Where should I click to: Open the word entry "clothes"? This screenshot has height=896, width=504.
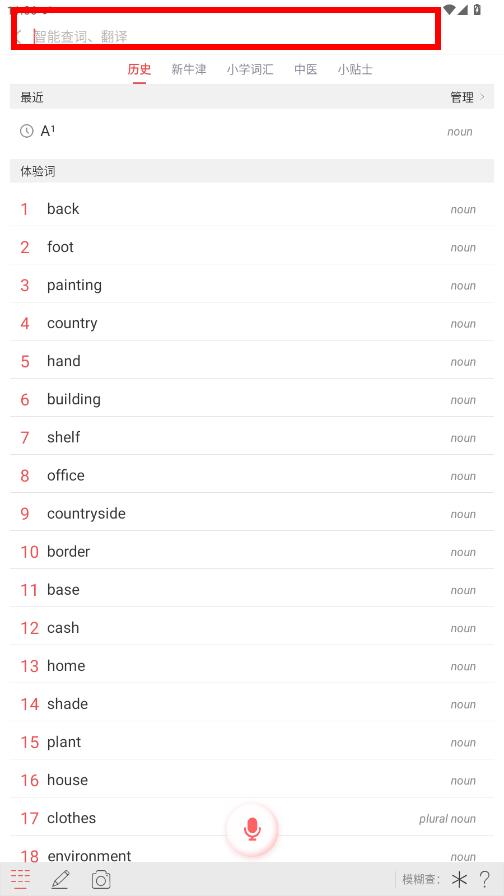(x=252, y=818)
